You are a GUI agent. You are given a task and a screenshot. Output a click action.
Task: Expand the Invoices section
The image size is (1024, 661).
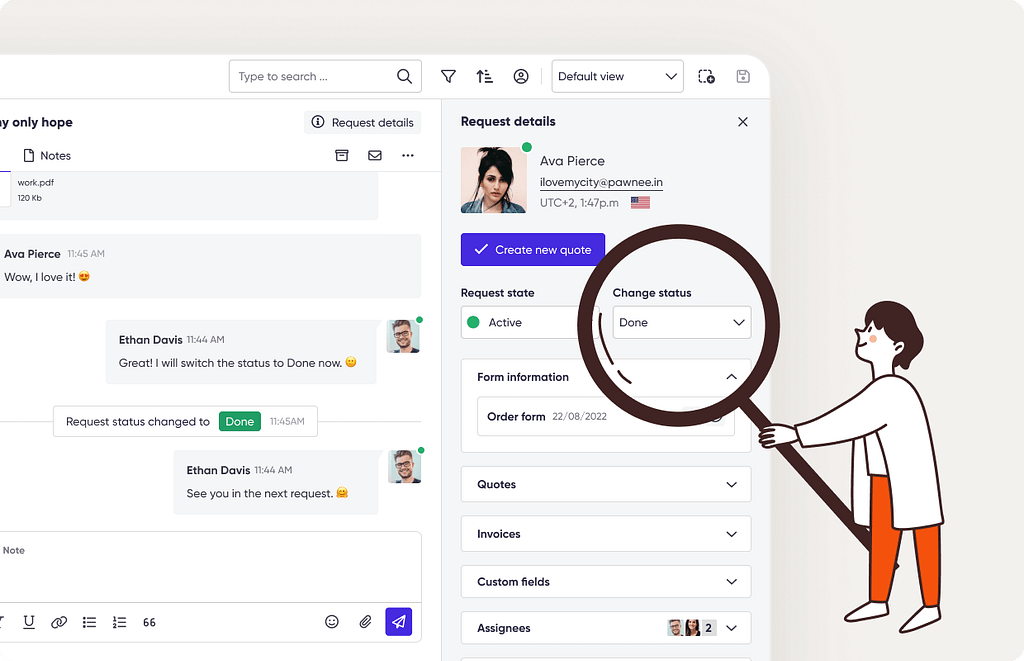coord(606,534)
